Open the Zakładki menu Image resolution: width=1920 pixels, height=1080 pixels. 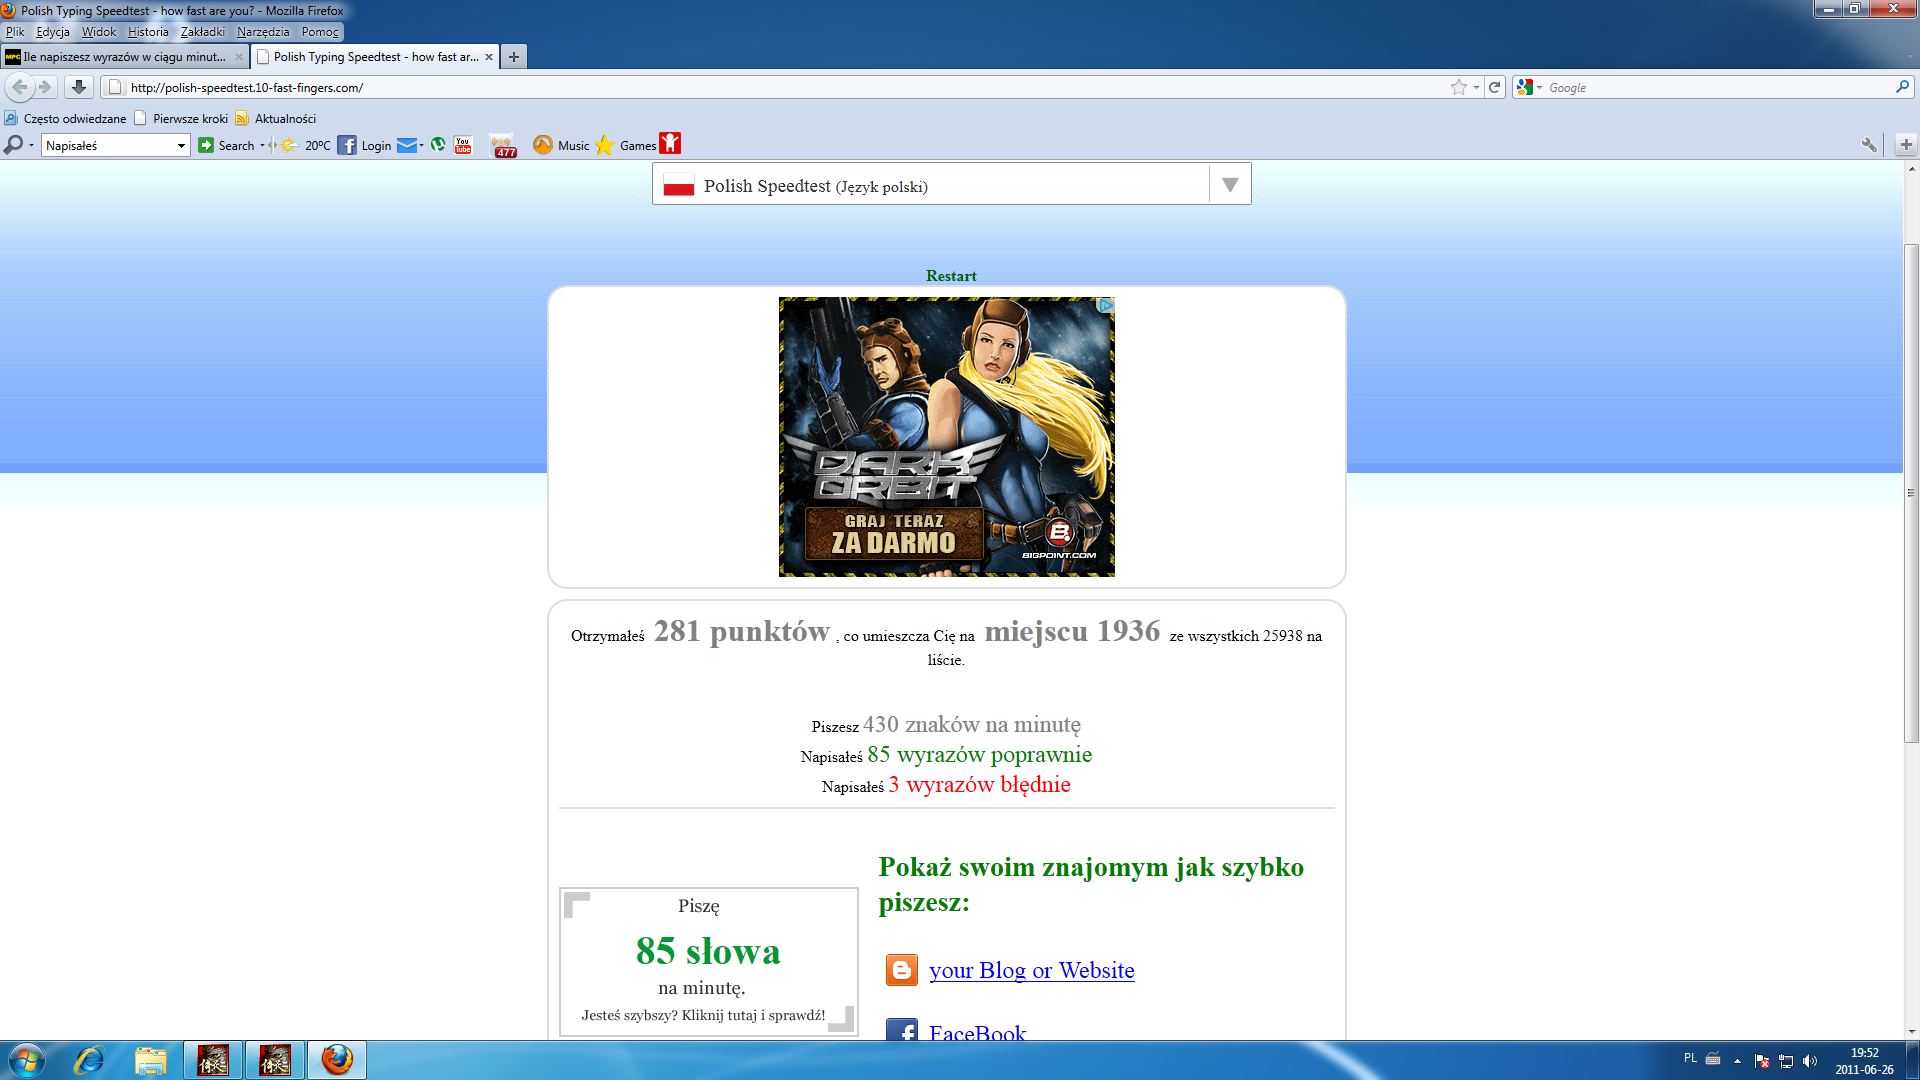point(203,32)
